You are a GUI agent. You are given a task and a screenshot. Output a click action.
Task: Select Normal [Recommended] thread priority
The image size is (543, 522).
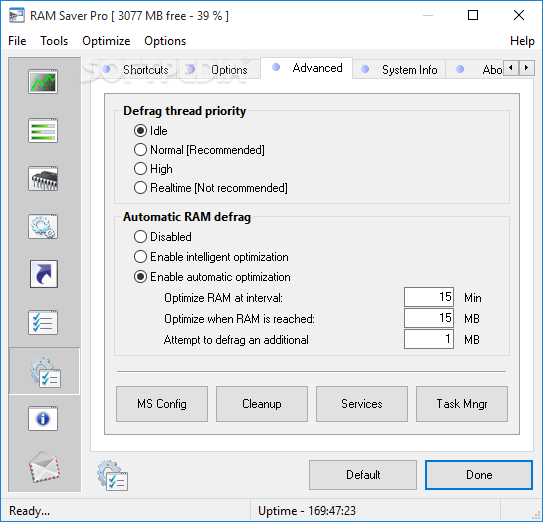[x=199, y=150]
